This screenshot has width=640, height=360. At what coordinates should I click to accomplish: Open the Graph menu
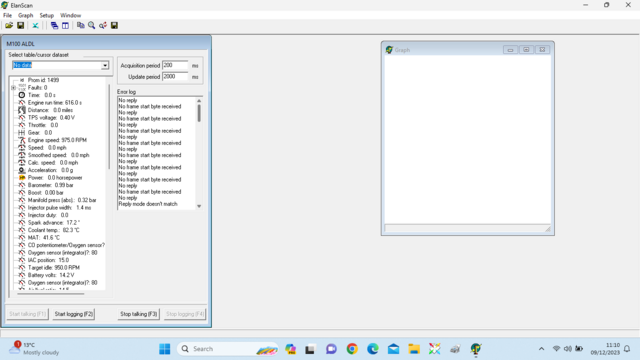[25, 16]
